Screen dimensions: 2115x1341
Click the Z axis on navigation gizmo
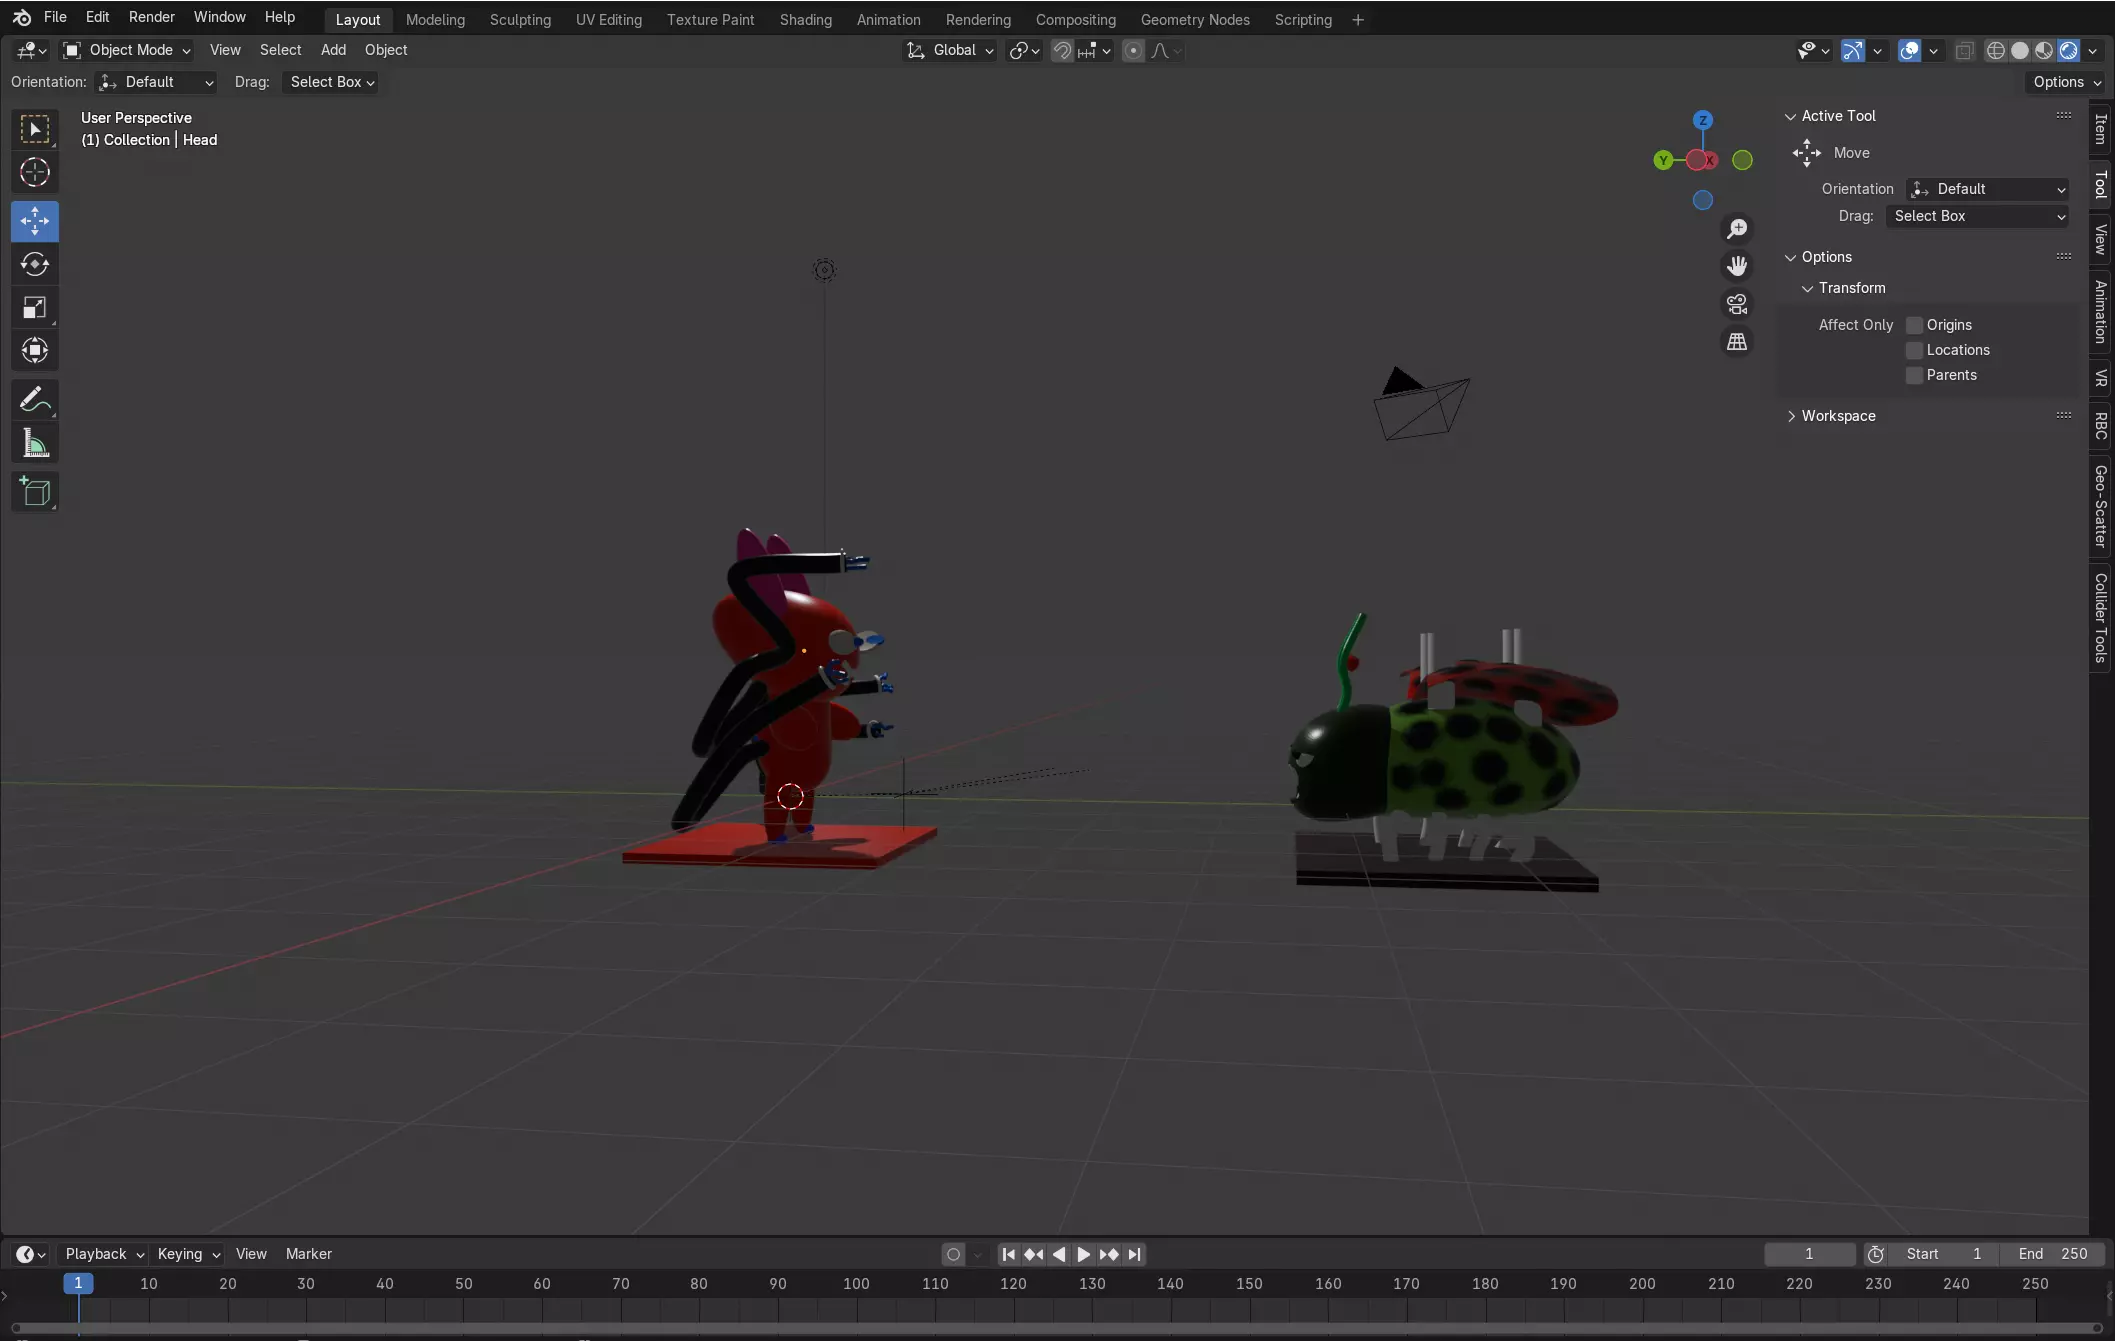point(1703,120)
